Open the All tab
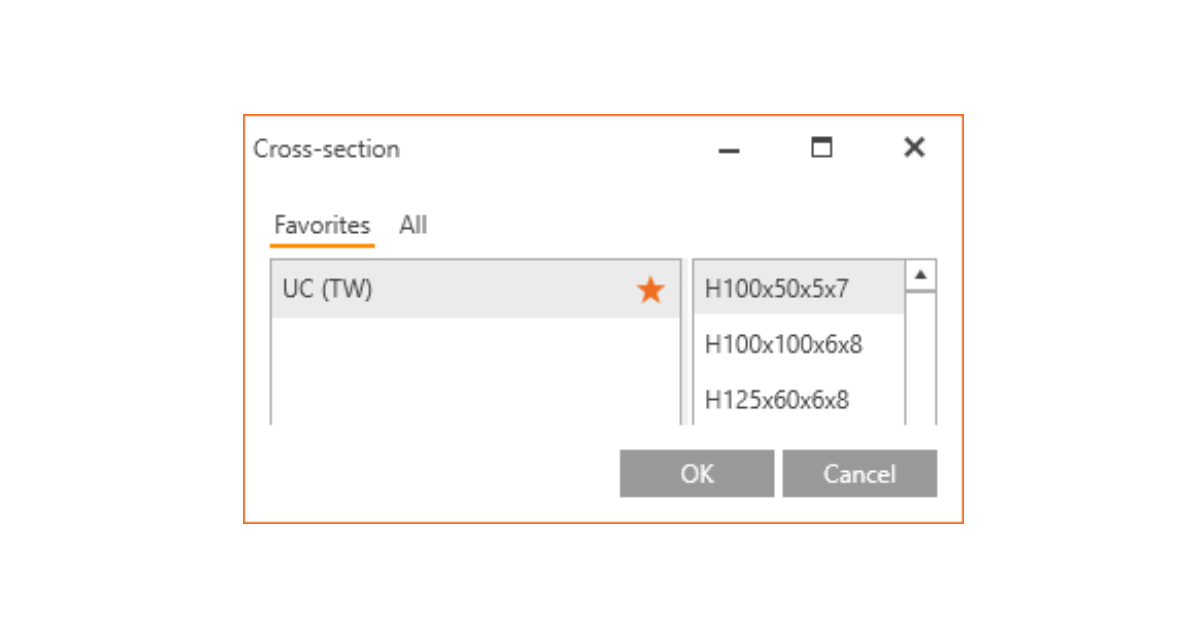This screenshot has width=1200, height=630. 413,225
